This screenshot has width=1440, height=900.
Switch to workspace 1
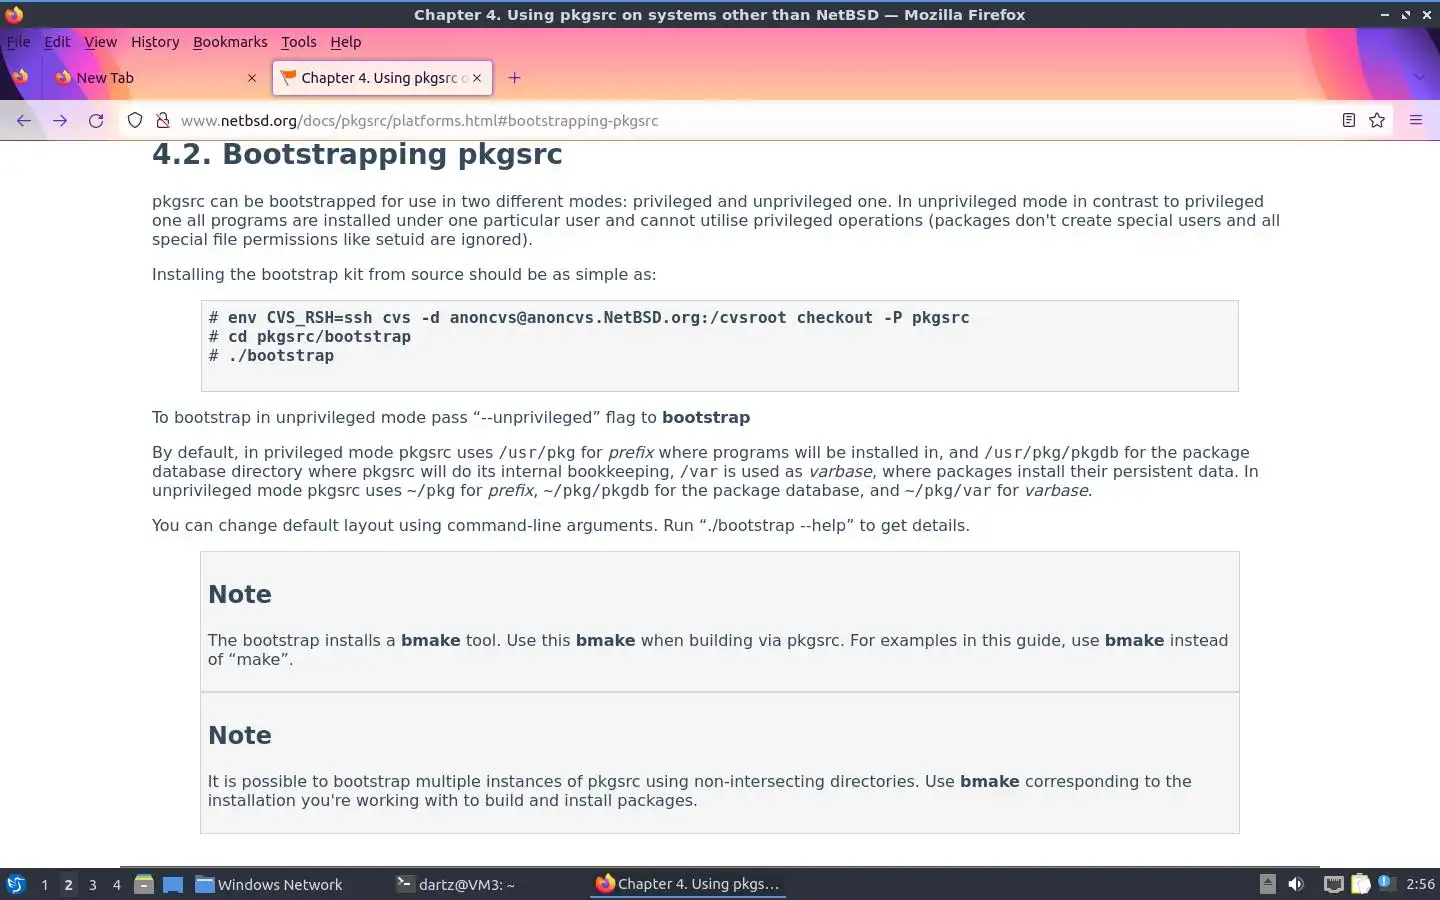[44, 884]
